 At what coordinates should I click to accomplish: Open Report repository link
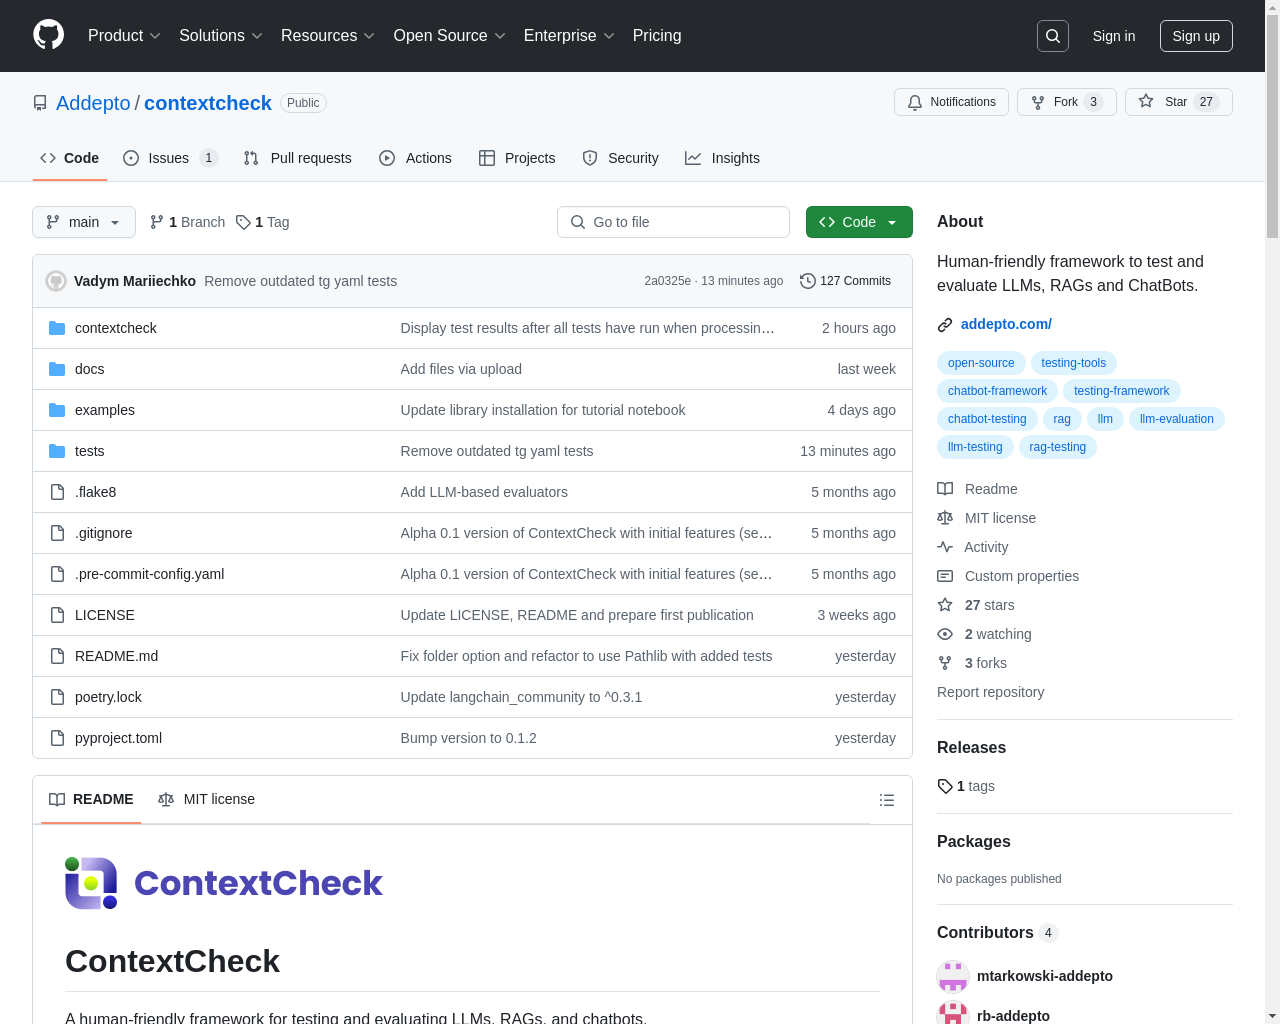[990, 692]
